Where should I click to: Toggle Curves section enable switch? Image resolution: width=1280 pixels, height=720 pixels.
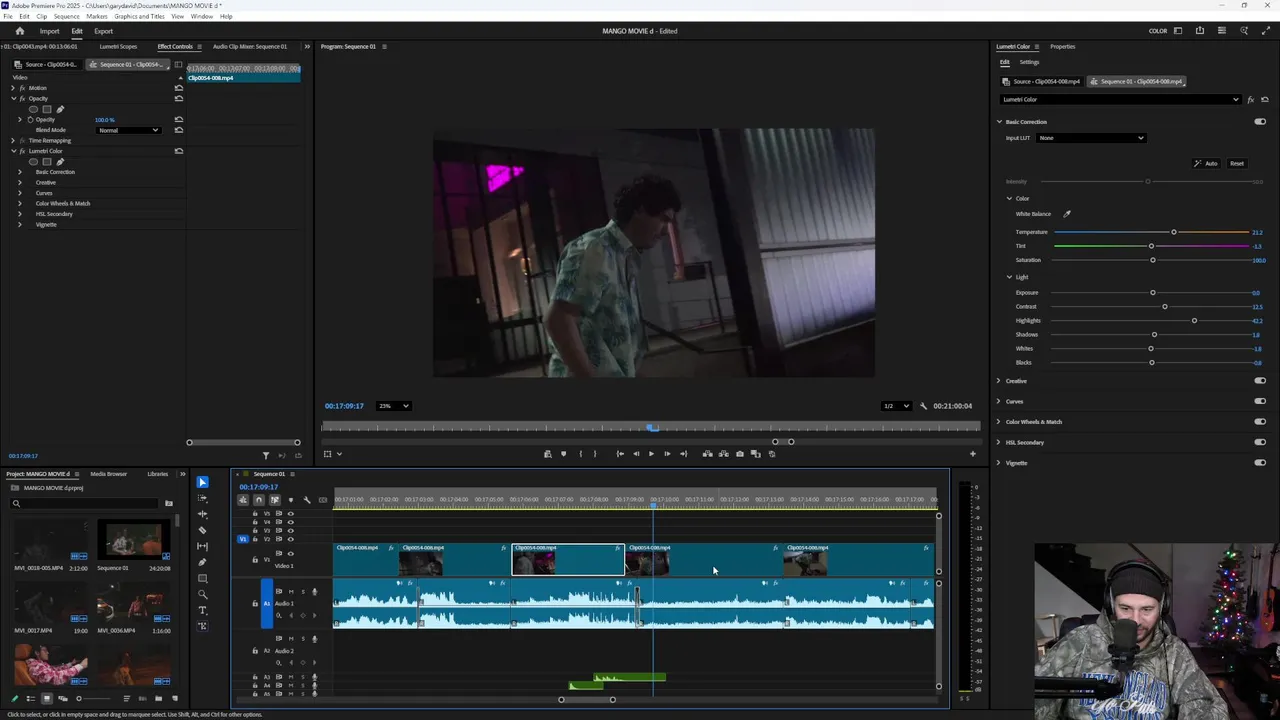1260,401
